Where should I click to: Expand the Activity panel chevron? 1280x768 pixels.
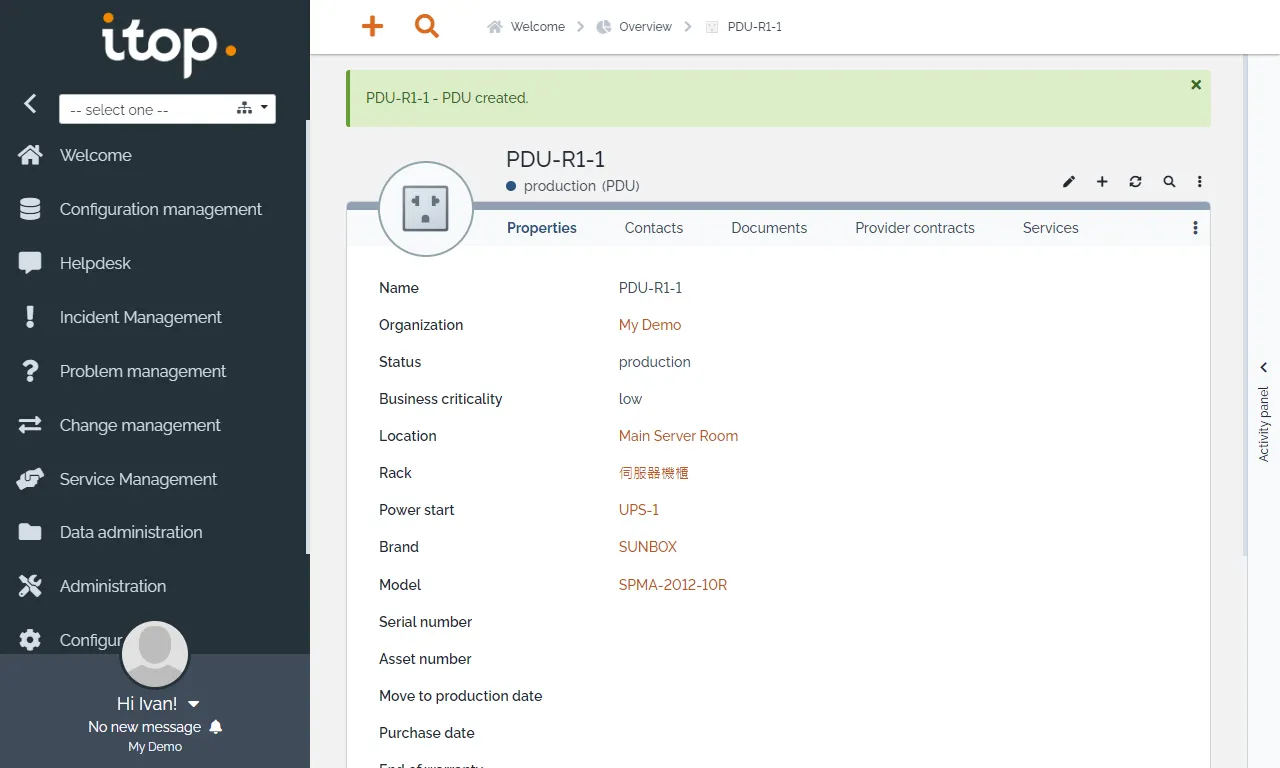click(x=1264, y=368)
